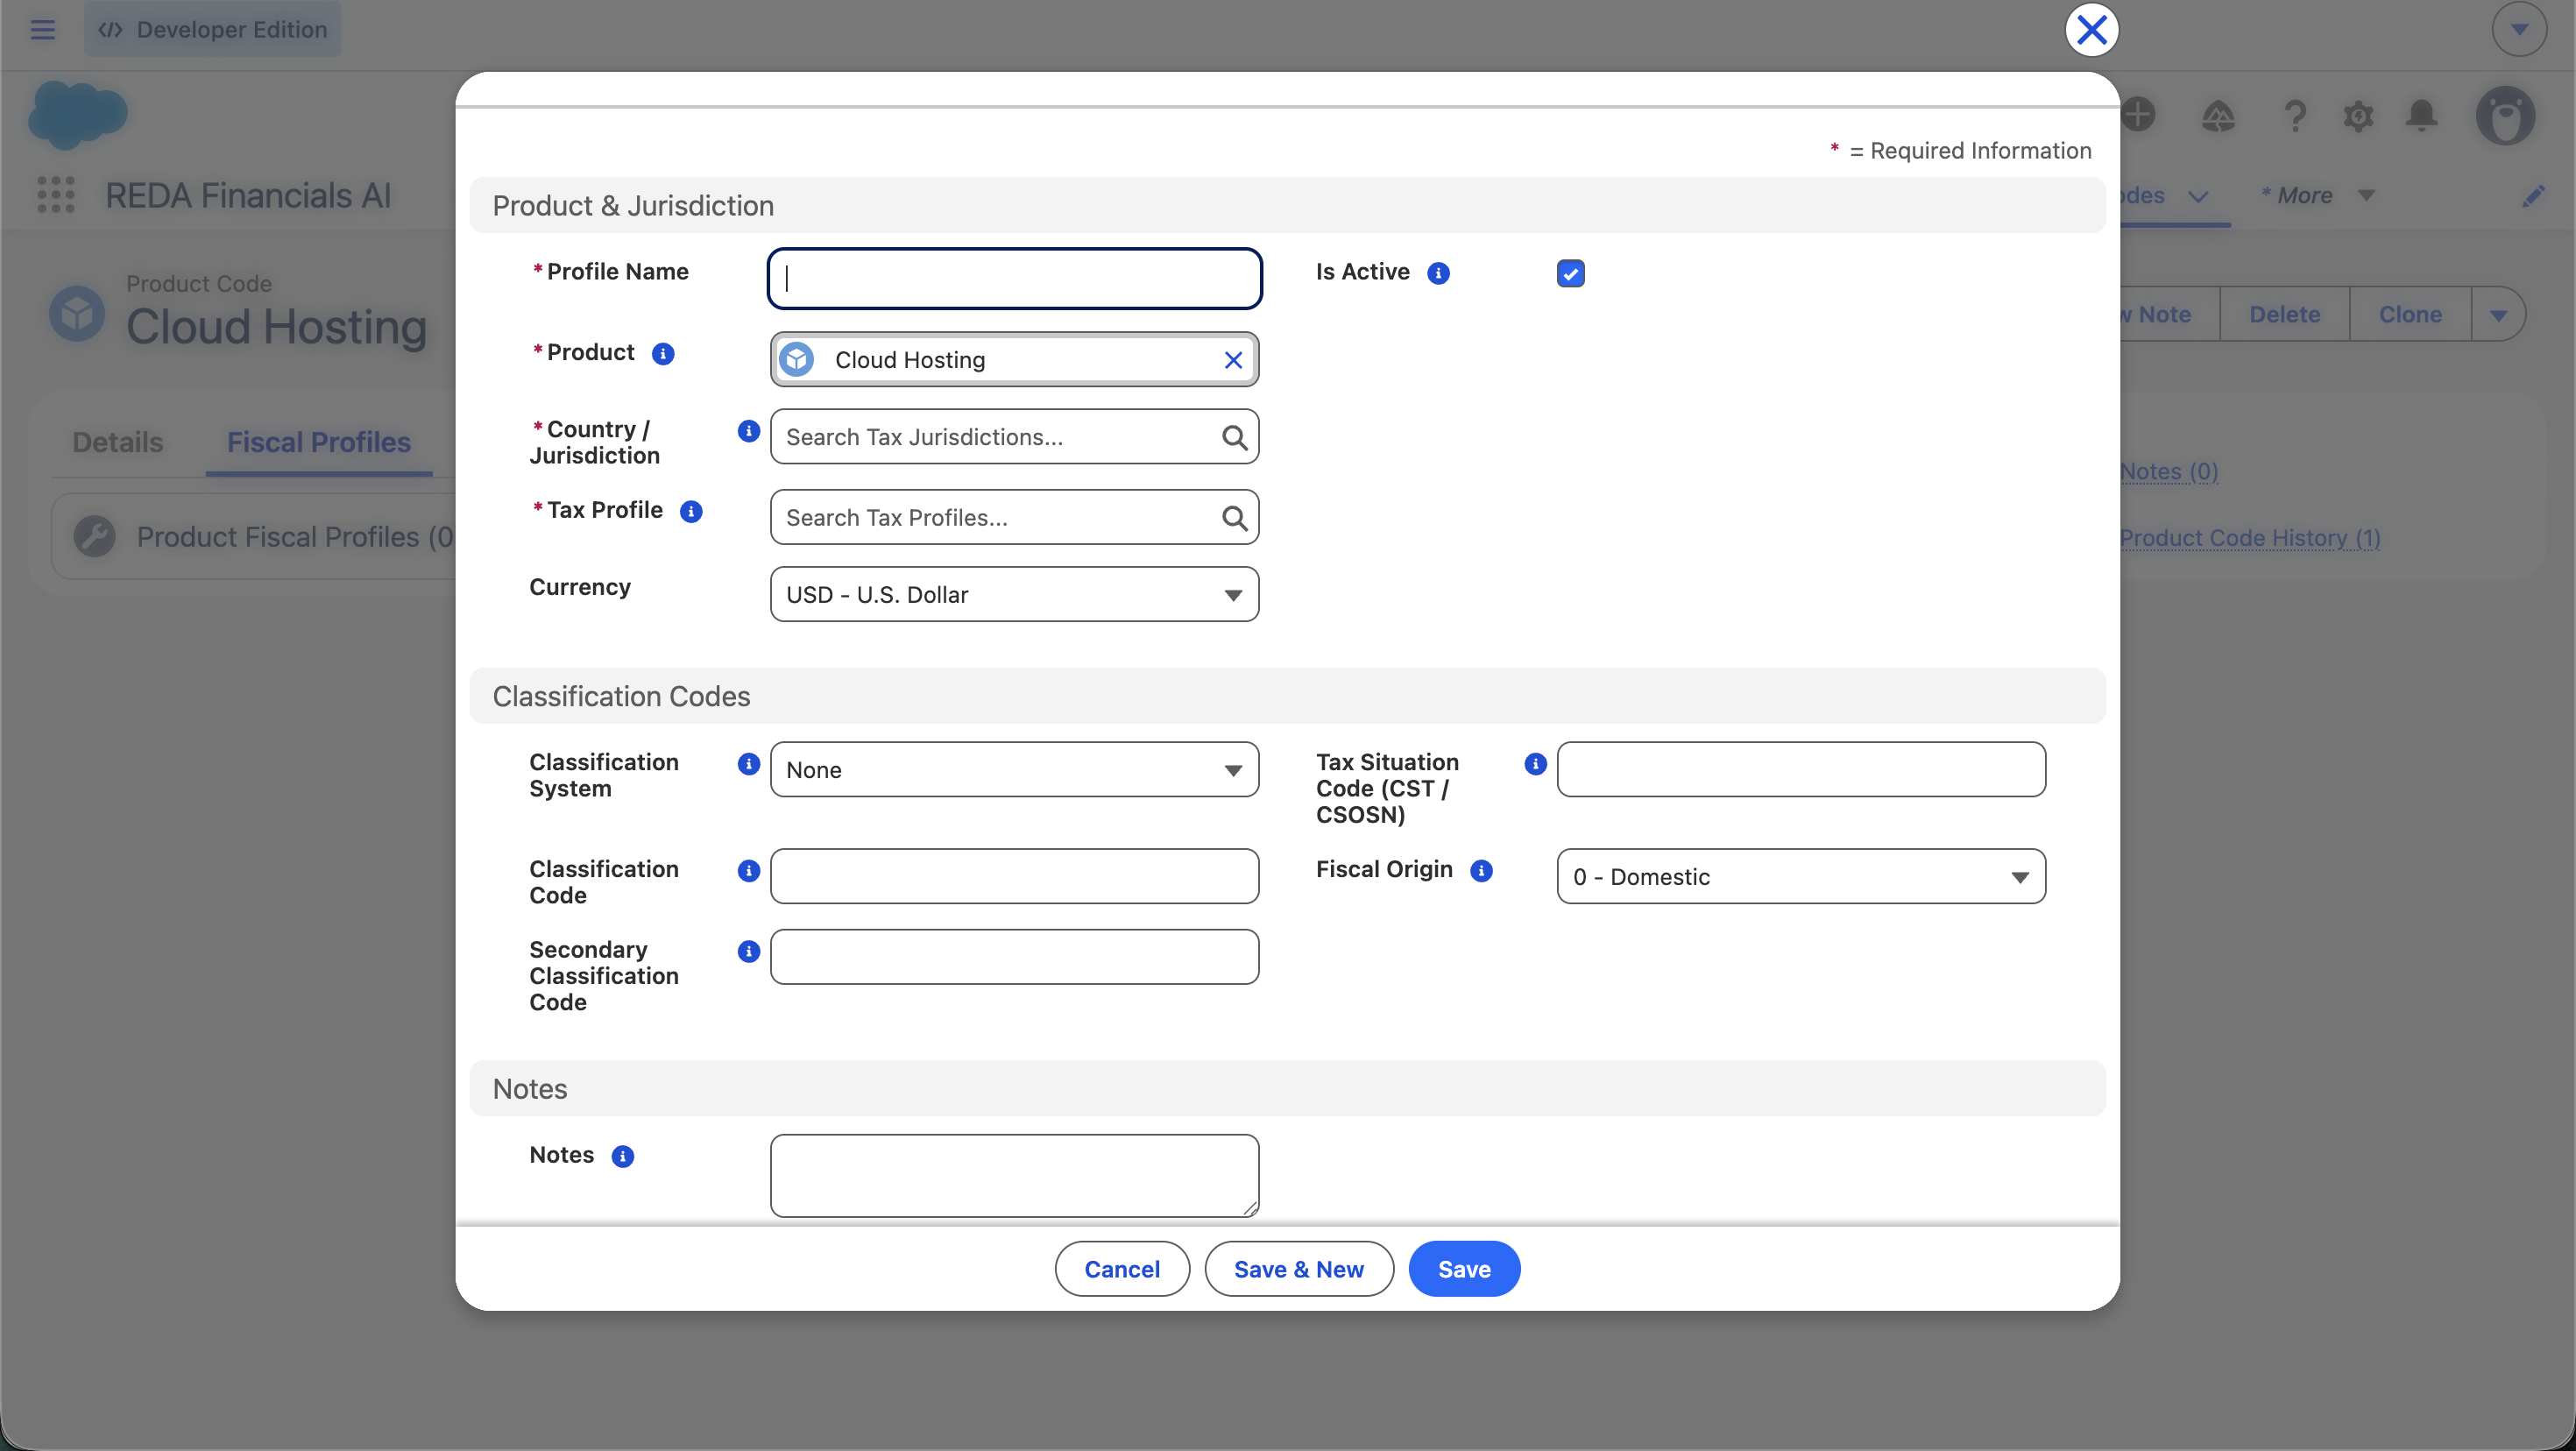Open the Classification Code info icon
The width and height of the screenshot is (2576, 1451).
[x=748, y=871]
